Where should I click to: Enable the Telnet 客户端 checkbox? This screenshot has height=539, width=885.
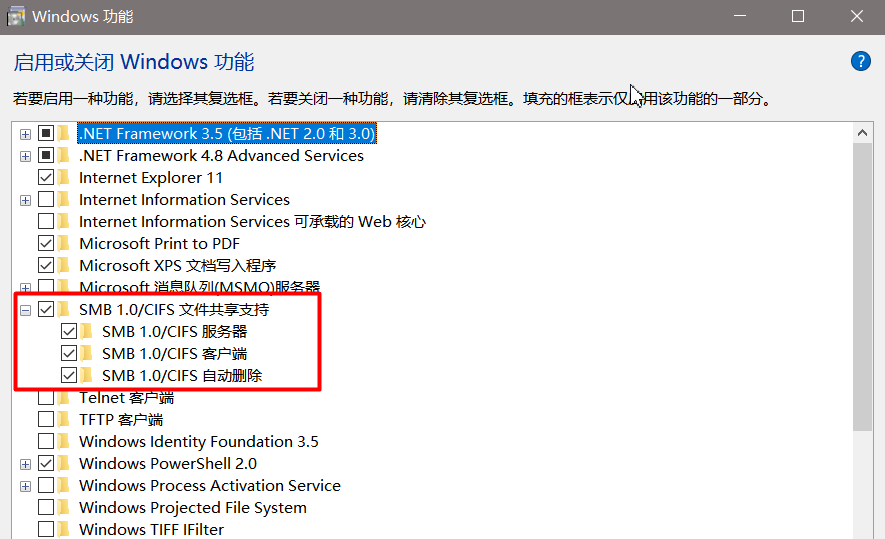(x=46, y=398)
